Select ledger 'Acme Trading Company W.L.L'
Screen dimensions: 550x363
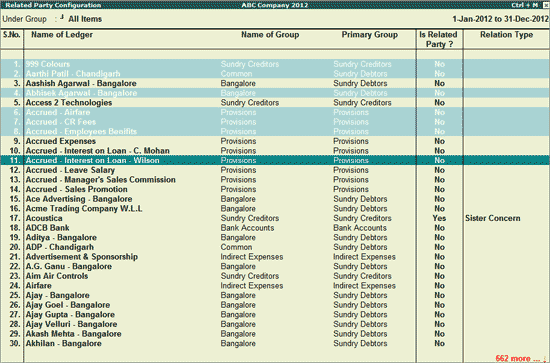click(x=84, y=209)
